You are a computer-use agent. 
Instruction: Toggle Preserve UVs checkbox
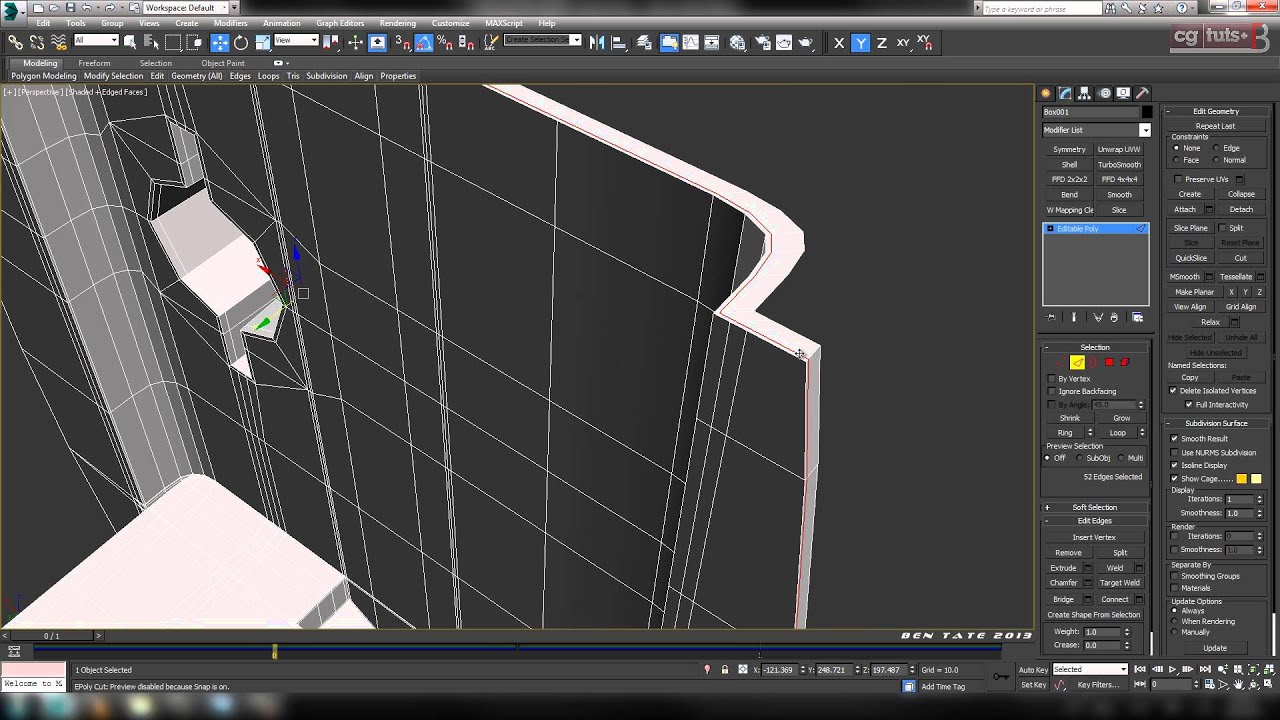pyautogui.click(x=1178, y=179)
